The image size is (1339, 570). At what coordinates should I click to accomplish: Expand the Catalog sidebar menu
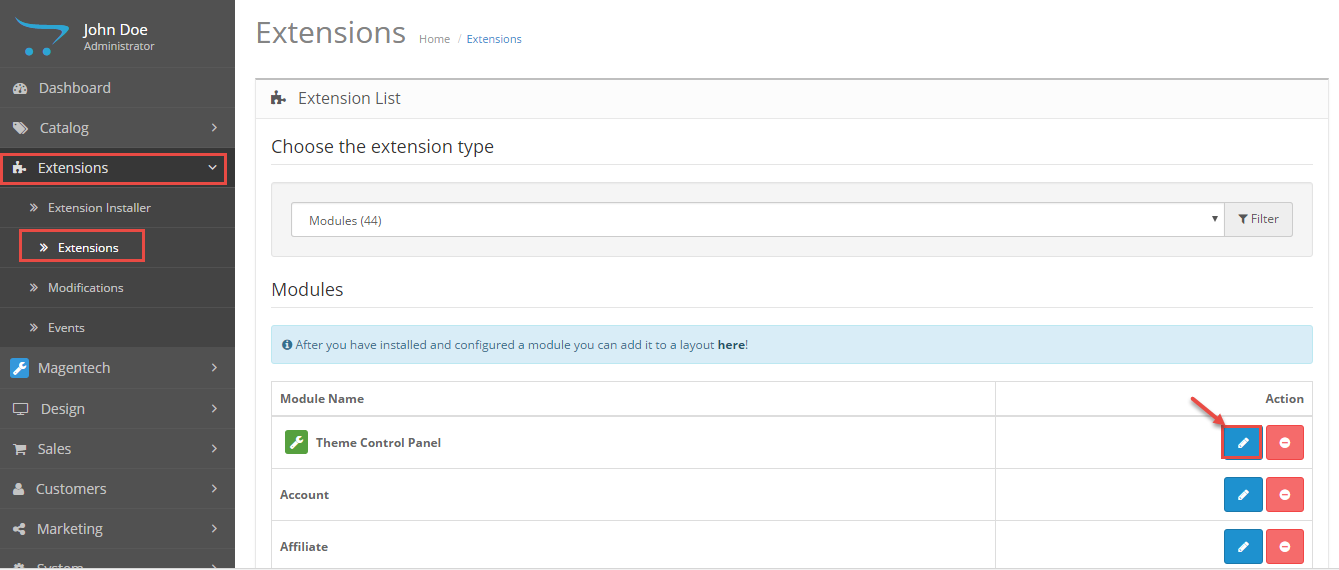click(64, 128)
